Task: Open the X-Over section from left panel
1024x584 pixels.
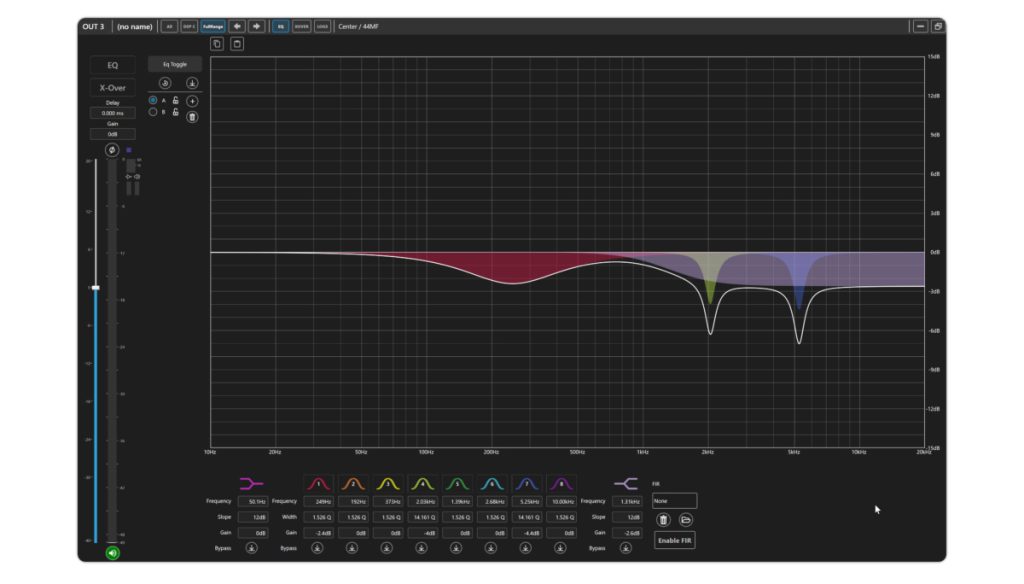Action: [112, 88]
